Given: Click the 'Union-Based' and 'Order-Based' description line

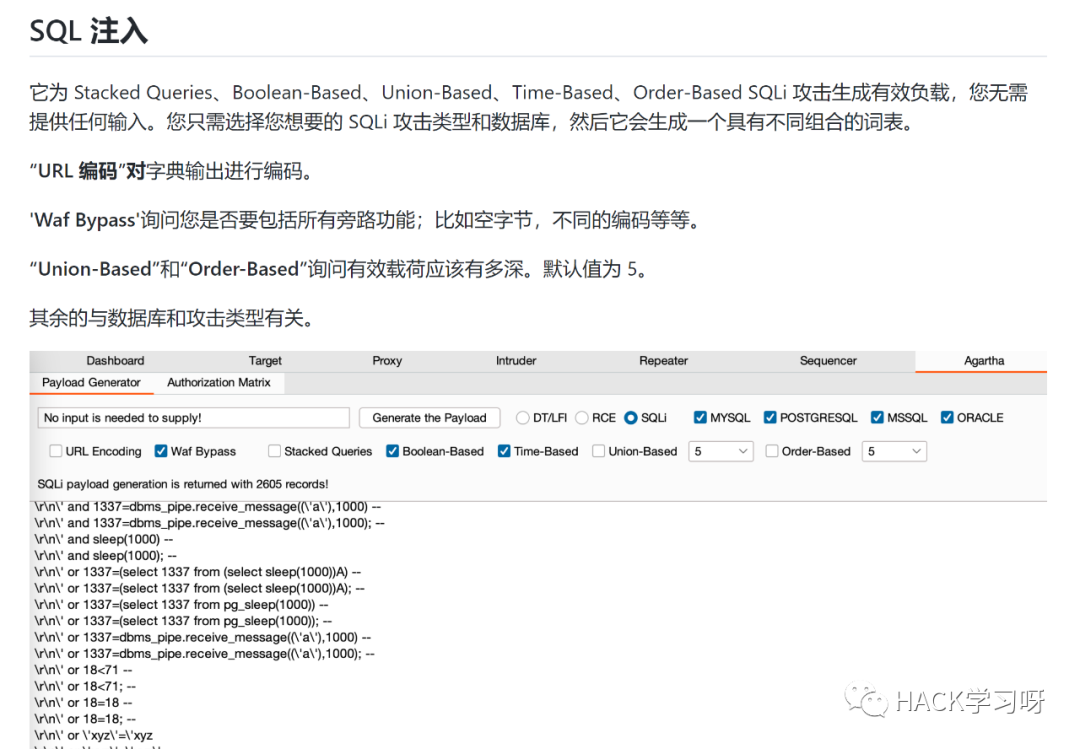Looking at the screenshot, I should pos(340,269).
